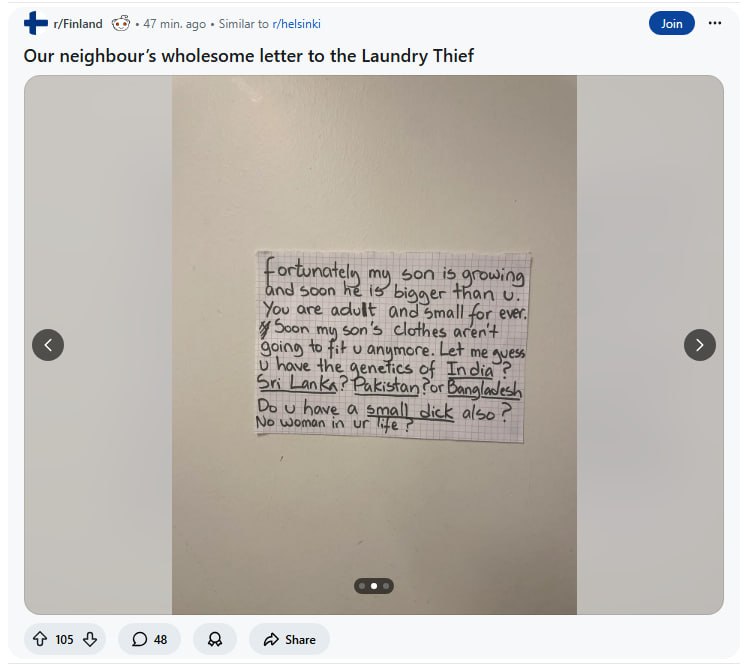
Task: Open the r/Finland community link
Action: (x=78, y=24)
